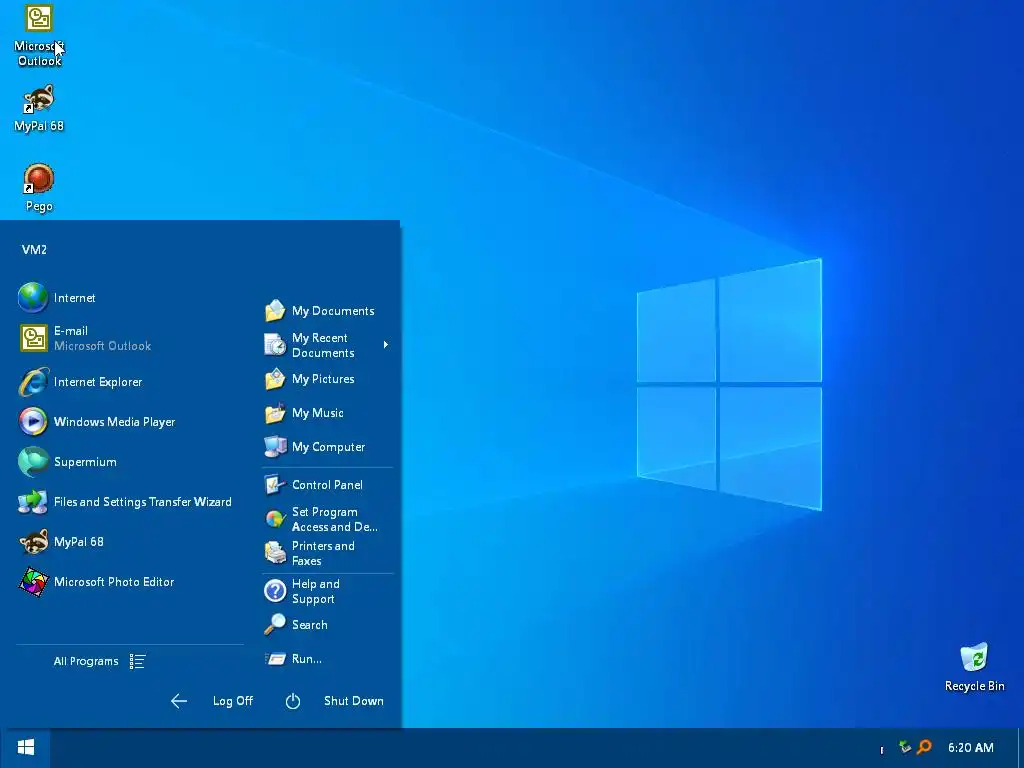Open the Windows Start button
1024x768 pixels.
[x=25, y=748]
